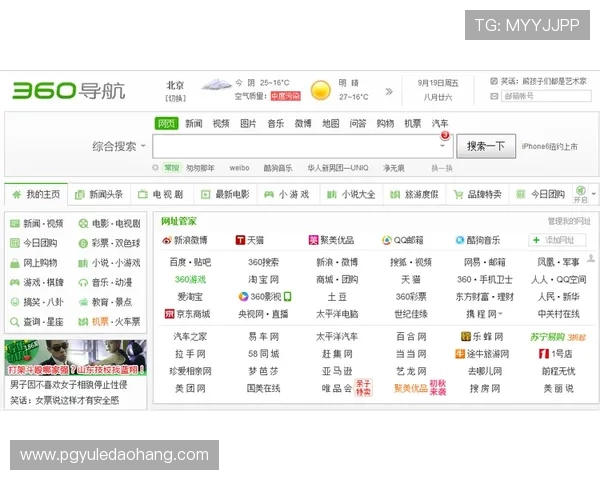600x480 pixels.
Task: Click the 教育·景点 sidebar icon
Action: coord(83,302)
